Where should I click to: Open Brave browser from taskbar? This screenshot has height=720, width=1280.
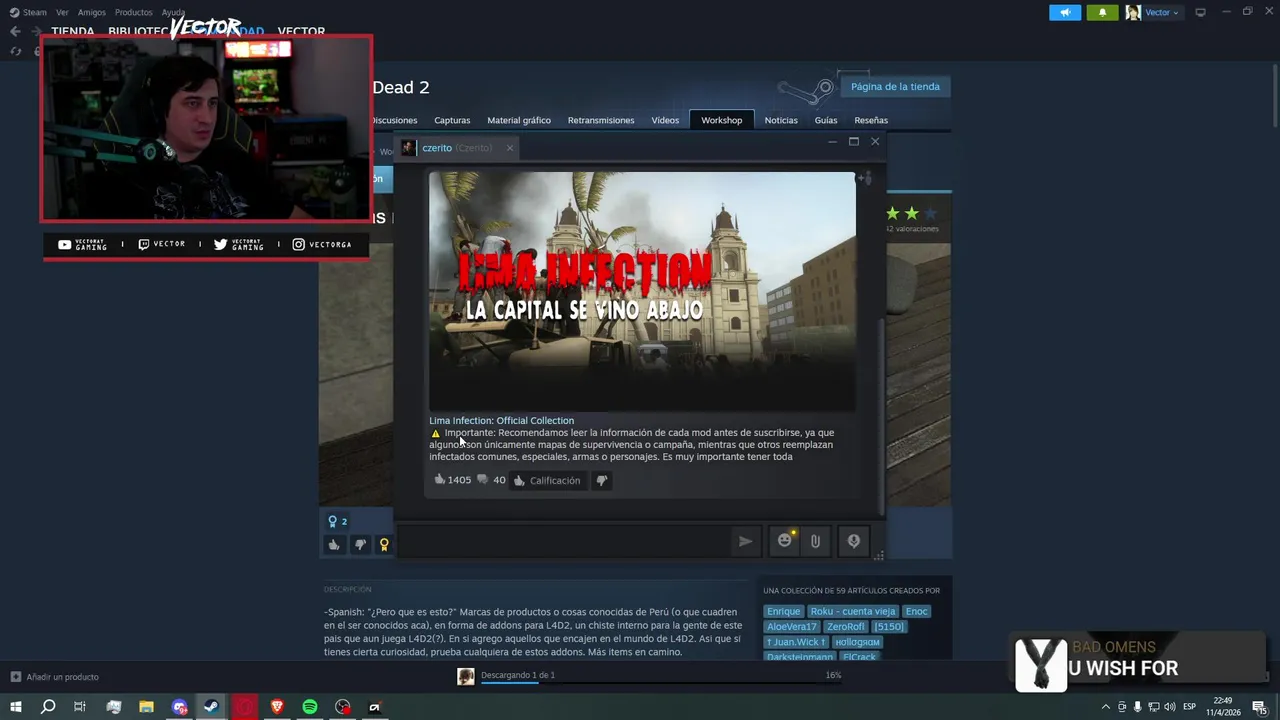point(277,707)
